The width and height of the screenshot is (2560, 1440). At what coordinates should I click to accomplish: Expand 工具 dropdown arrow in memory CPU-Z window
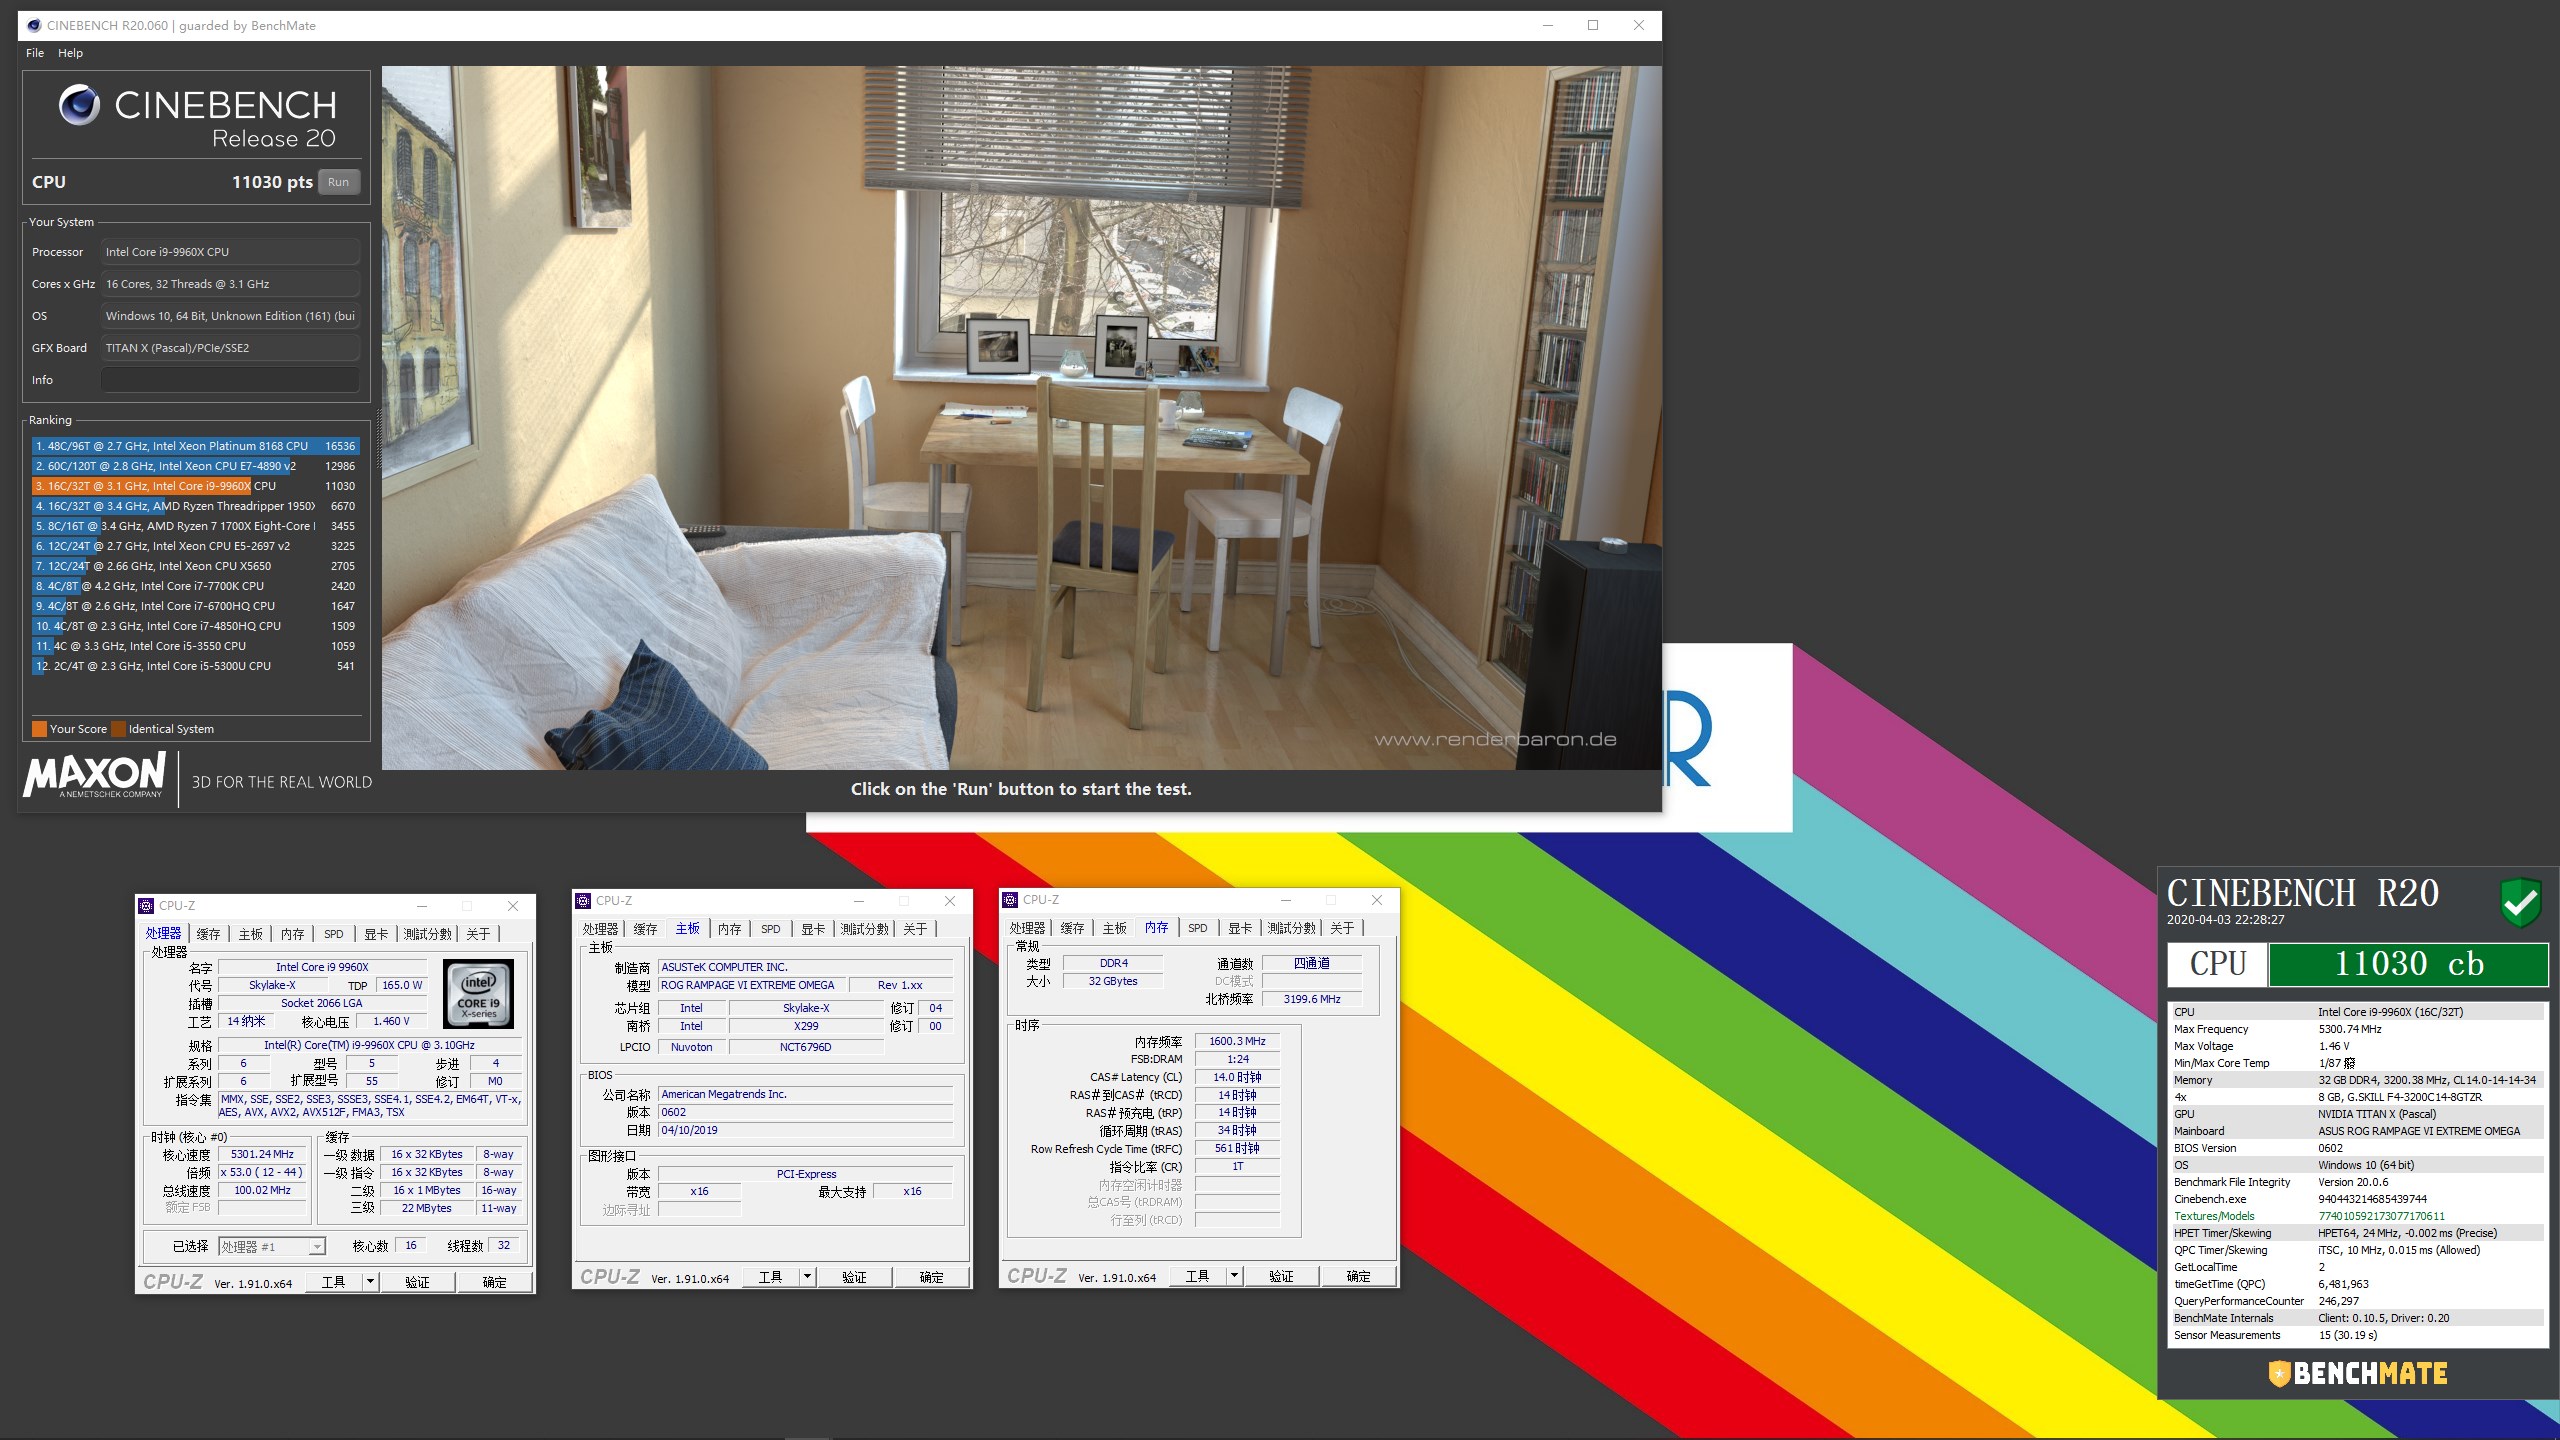tap(1234, 1276)
